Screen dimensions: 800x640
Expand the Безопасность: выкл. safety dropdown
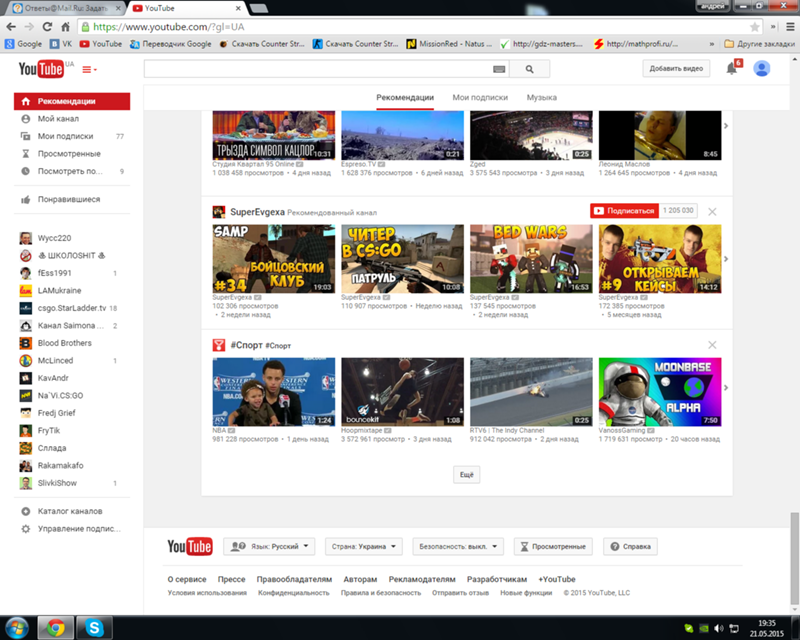tap(456, 547)
